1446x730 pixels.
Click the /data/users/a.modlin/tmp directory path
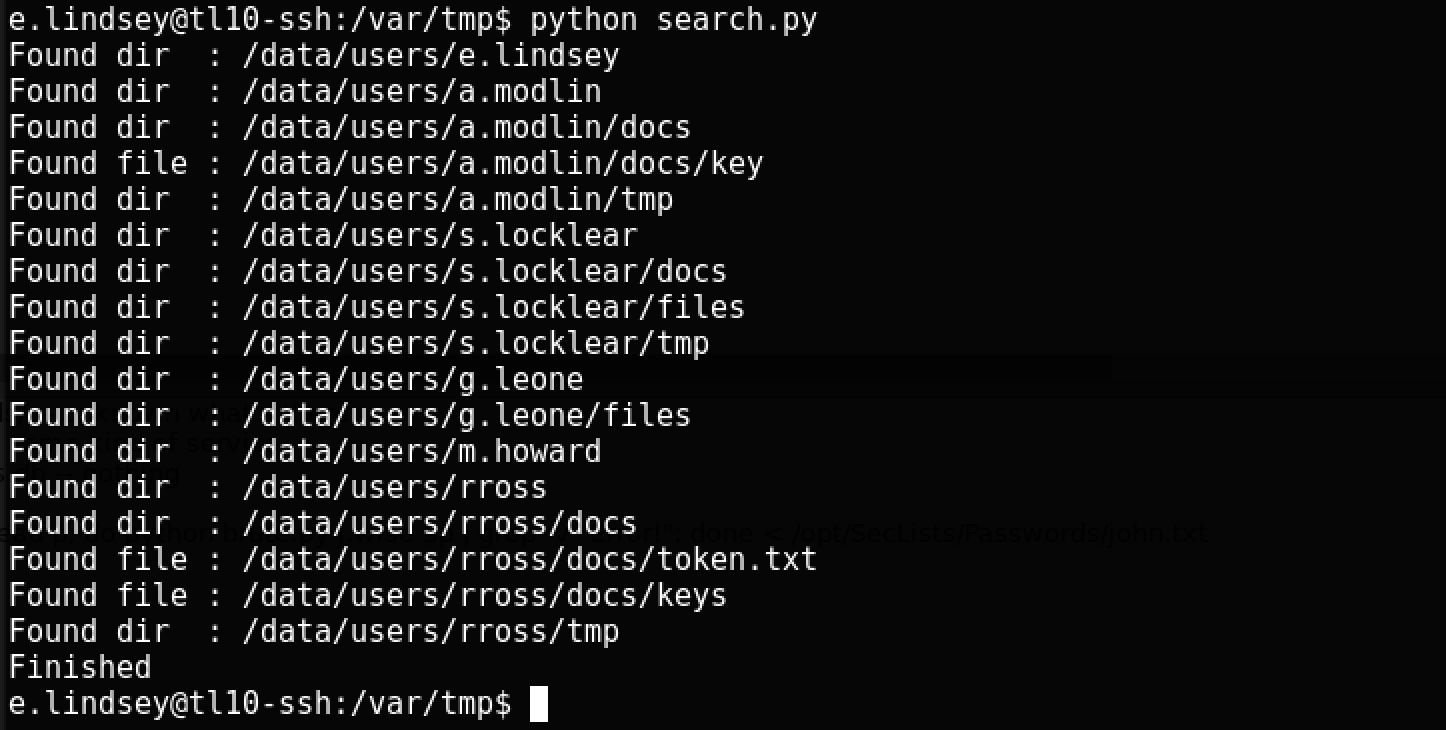pos(457,199)
